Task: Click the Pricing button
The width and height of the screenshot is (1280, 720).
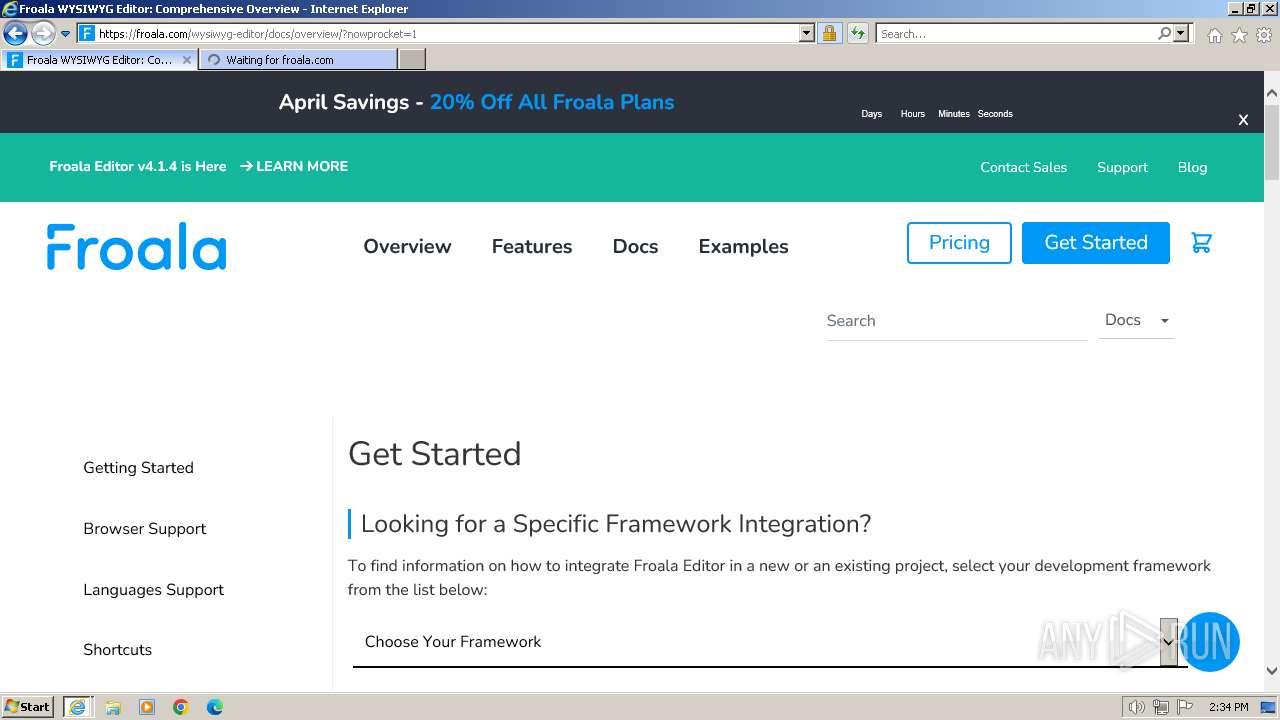Action: click(x=959, y=243)
